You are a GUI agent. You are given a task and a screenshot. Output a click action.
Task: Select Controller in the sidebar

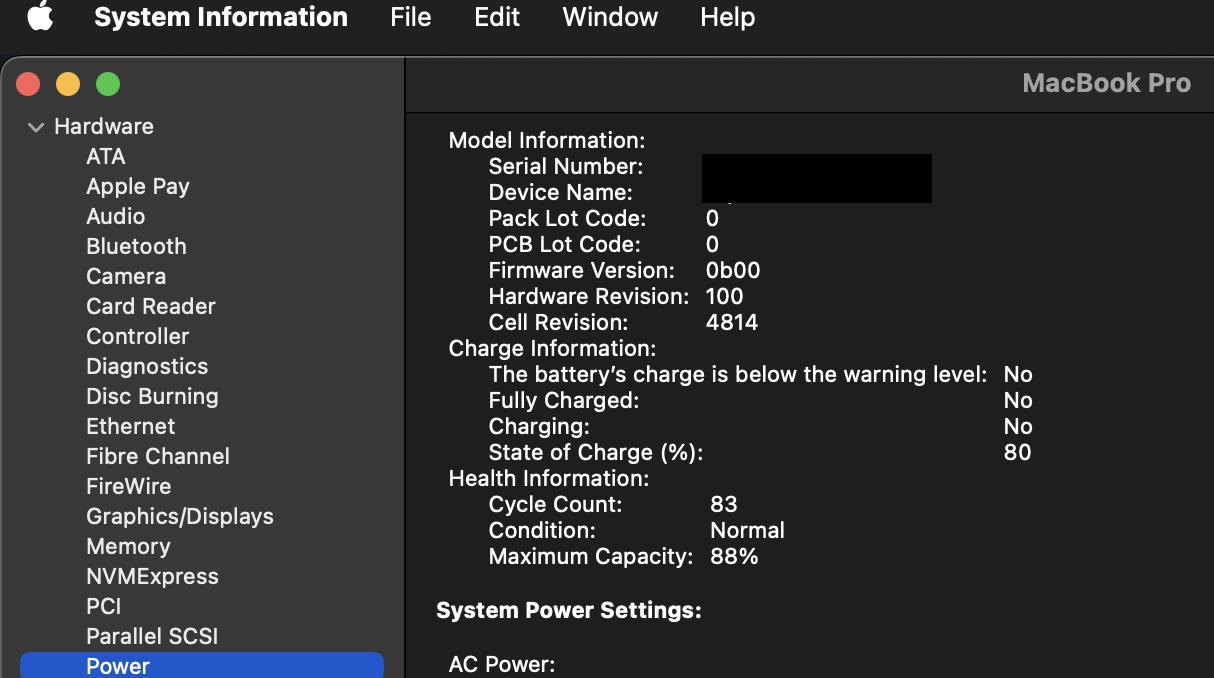point(138,337)
